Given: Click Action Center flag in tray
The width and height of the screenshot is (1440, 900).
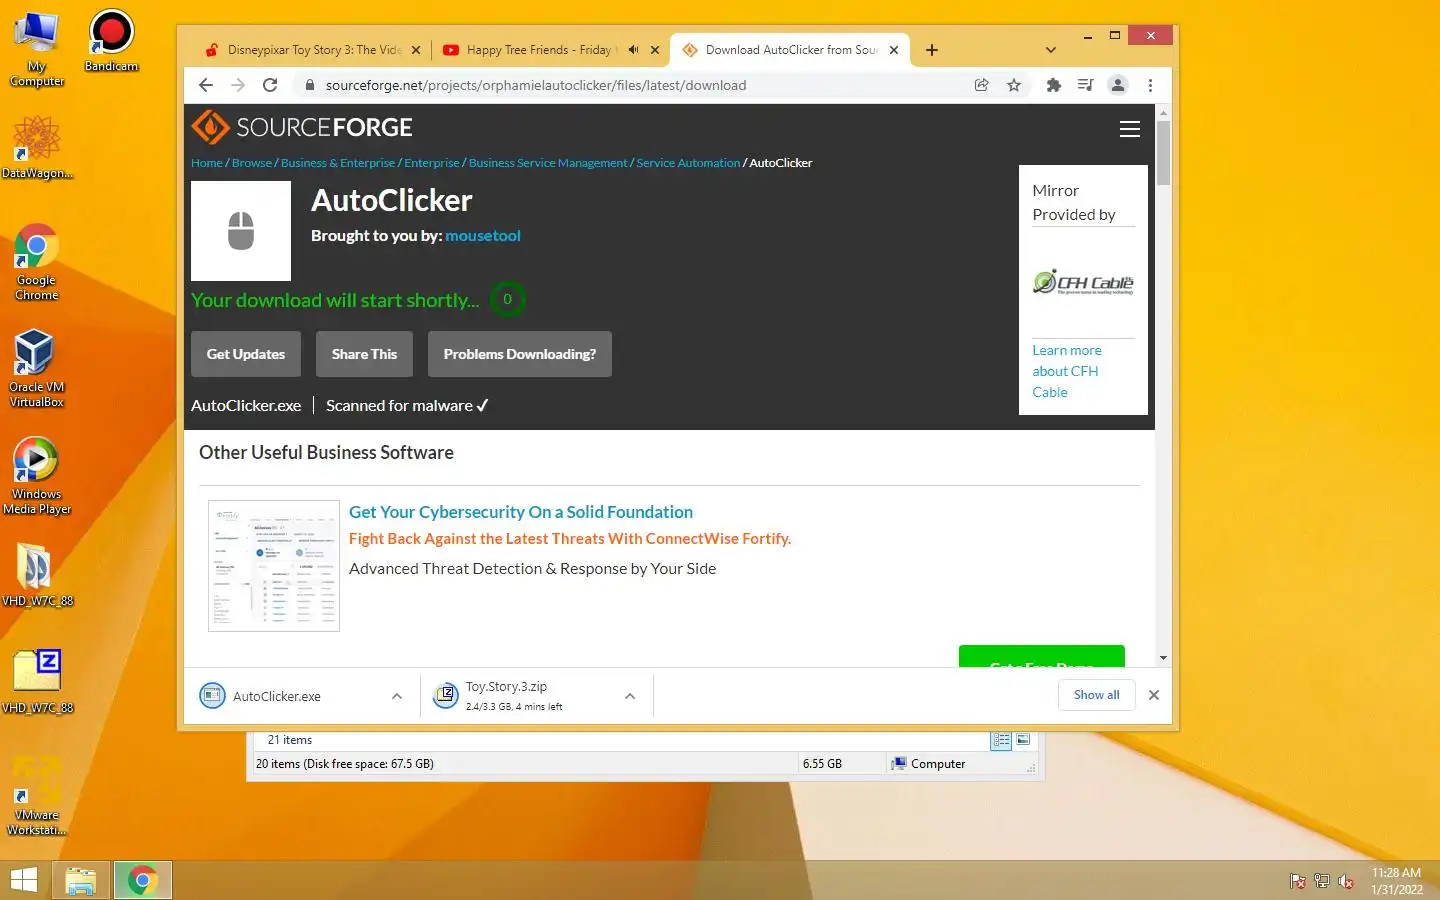Looking at the screenshot, I should point(1297,881).
